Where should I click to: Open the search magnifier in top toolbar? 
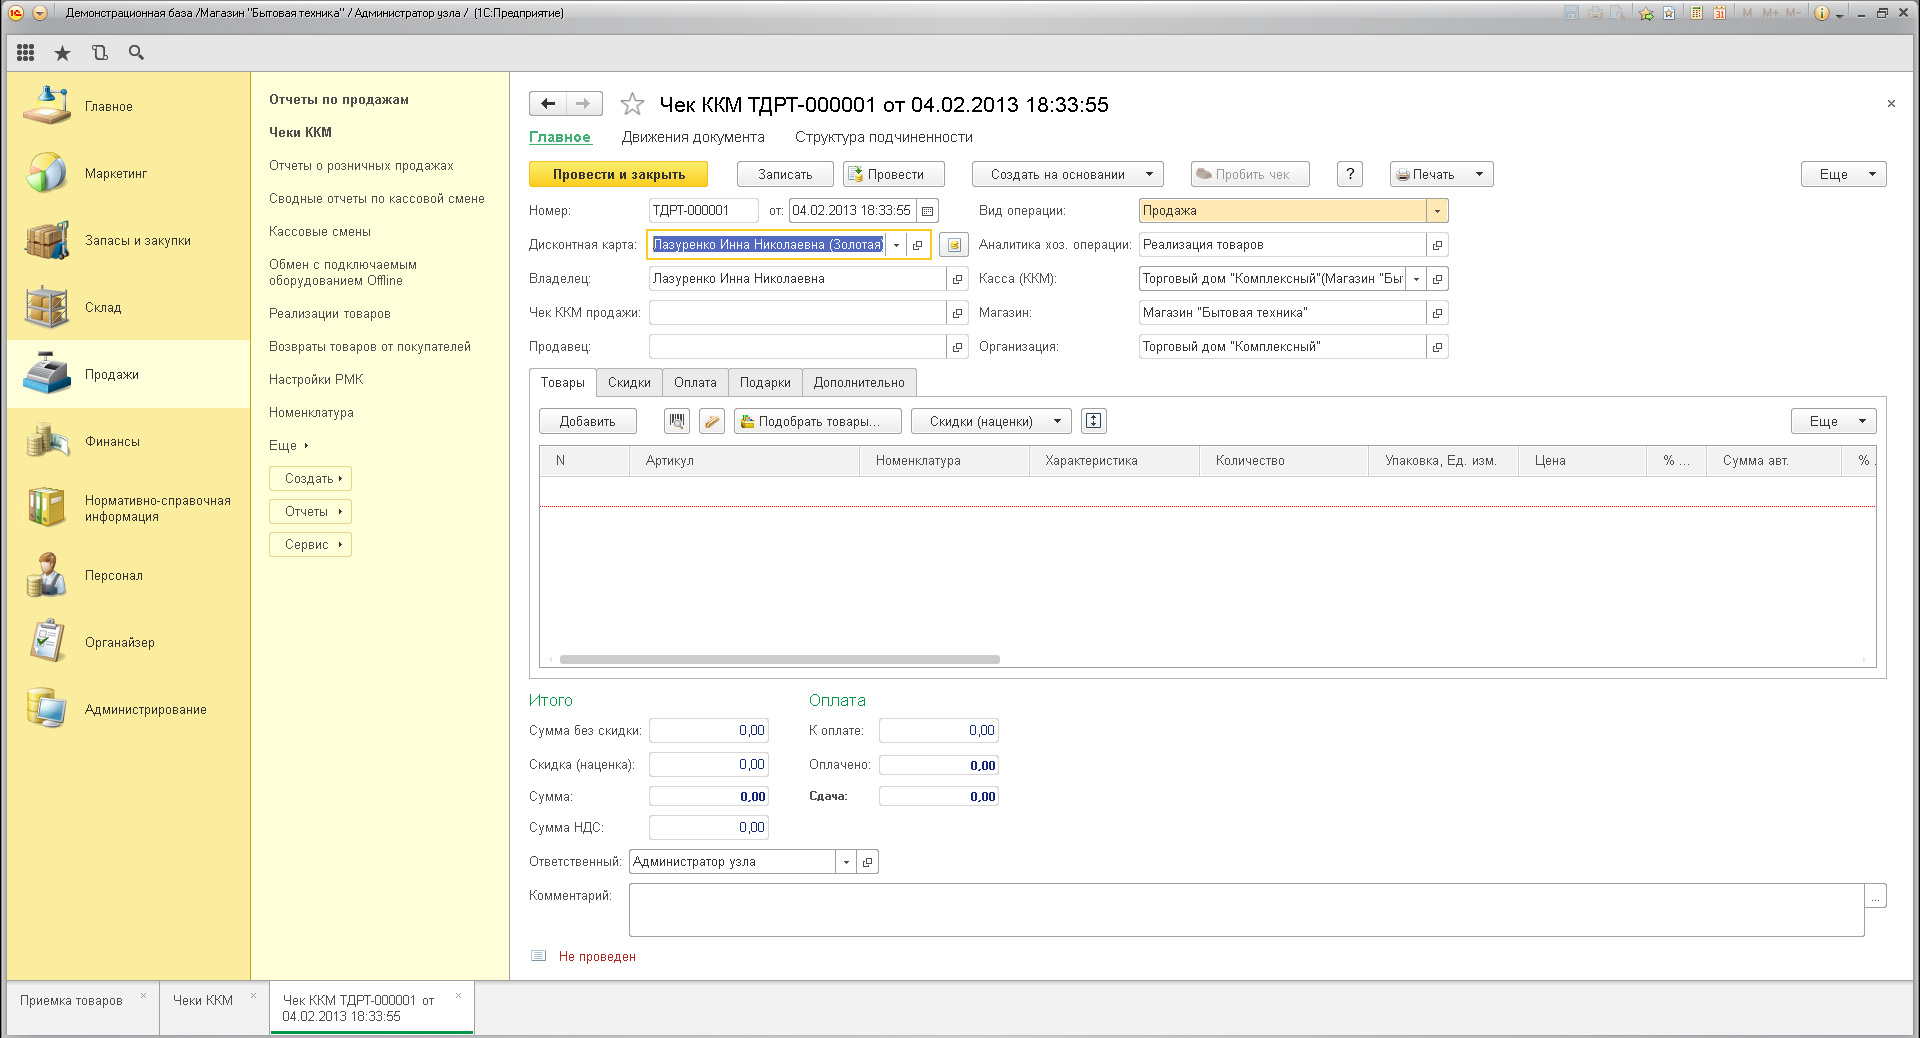[136, 53]
